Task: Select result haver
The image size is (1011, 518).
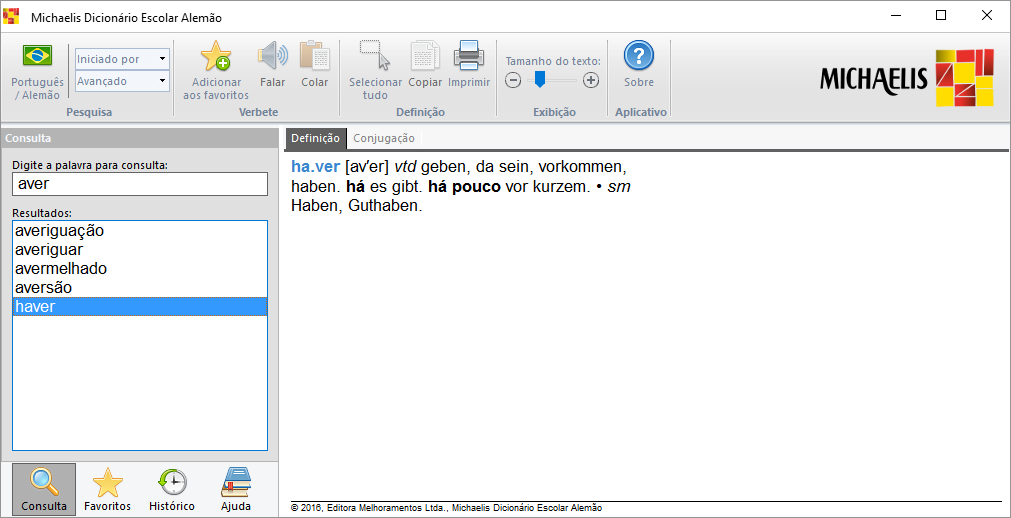Action: pyautogui.click(x=140, y=306)
